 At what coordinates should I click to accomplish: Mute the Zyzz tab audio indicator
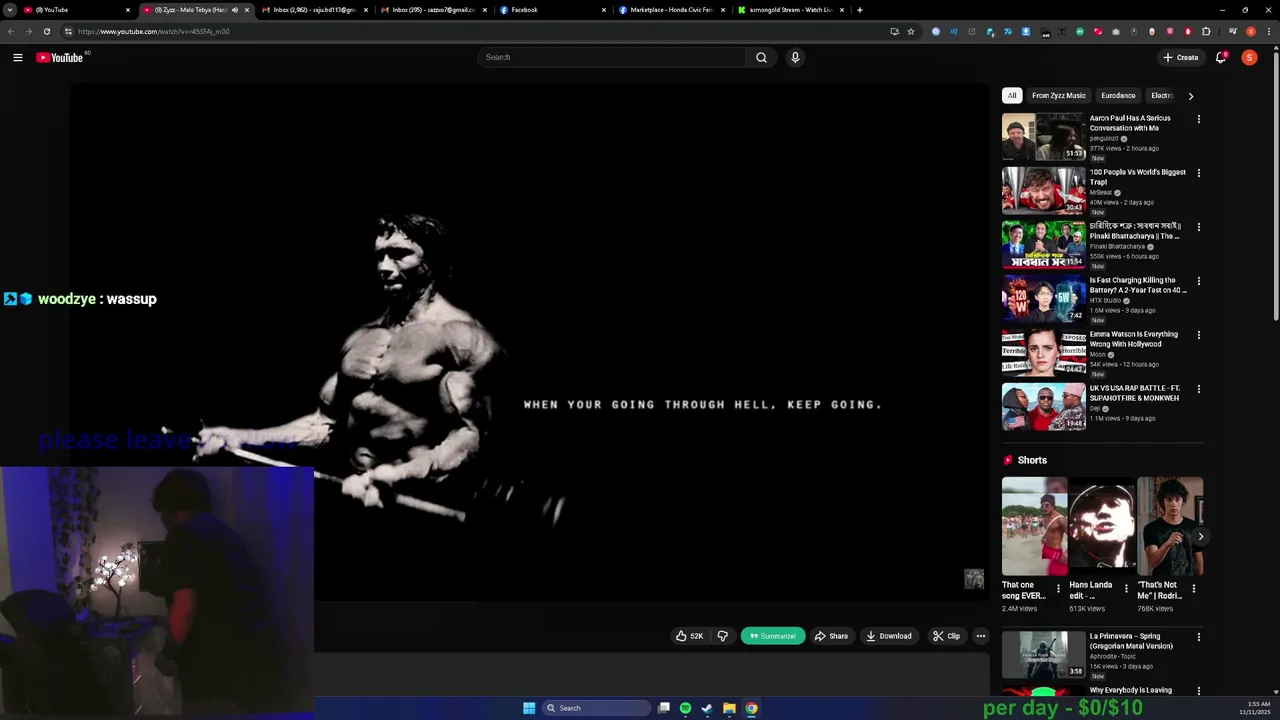(x=235, y=10)
